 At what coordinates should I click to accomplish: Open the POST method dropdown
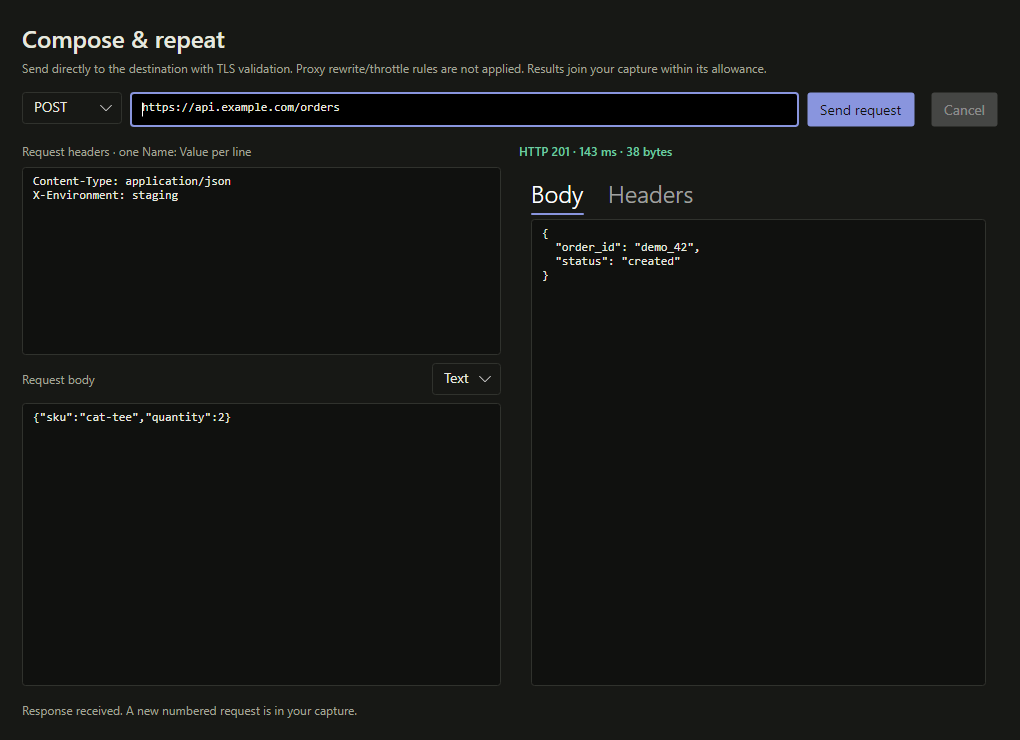(x=72, y=108)
